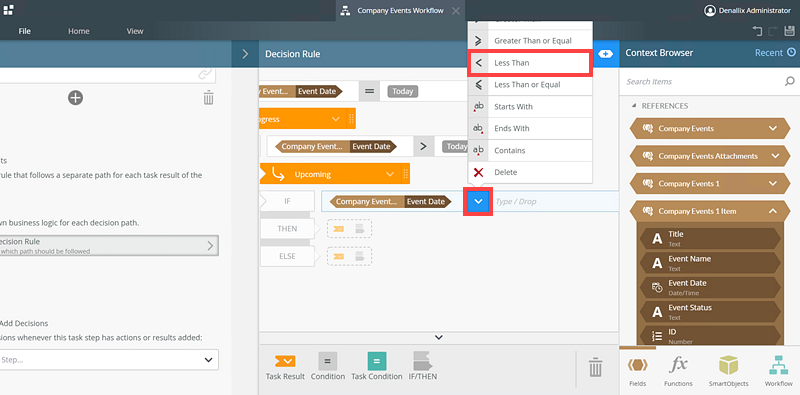
Task: Choose Greater Than or Equal operator
Action: click(530, 41)
